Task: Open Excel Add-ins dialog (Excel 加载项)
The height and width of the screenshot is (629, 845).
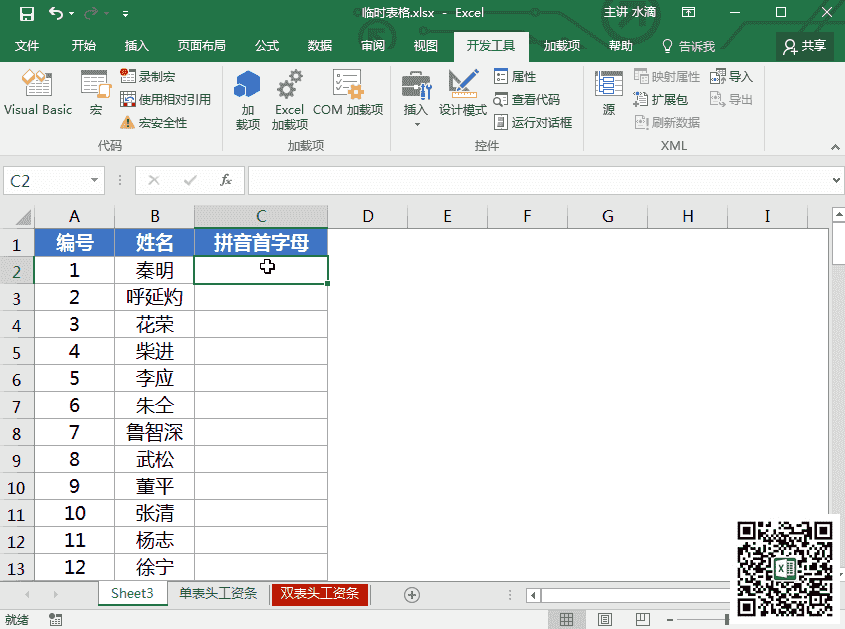Action: (x=289, y=100)
